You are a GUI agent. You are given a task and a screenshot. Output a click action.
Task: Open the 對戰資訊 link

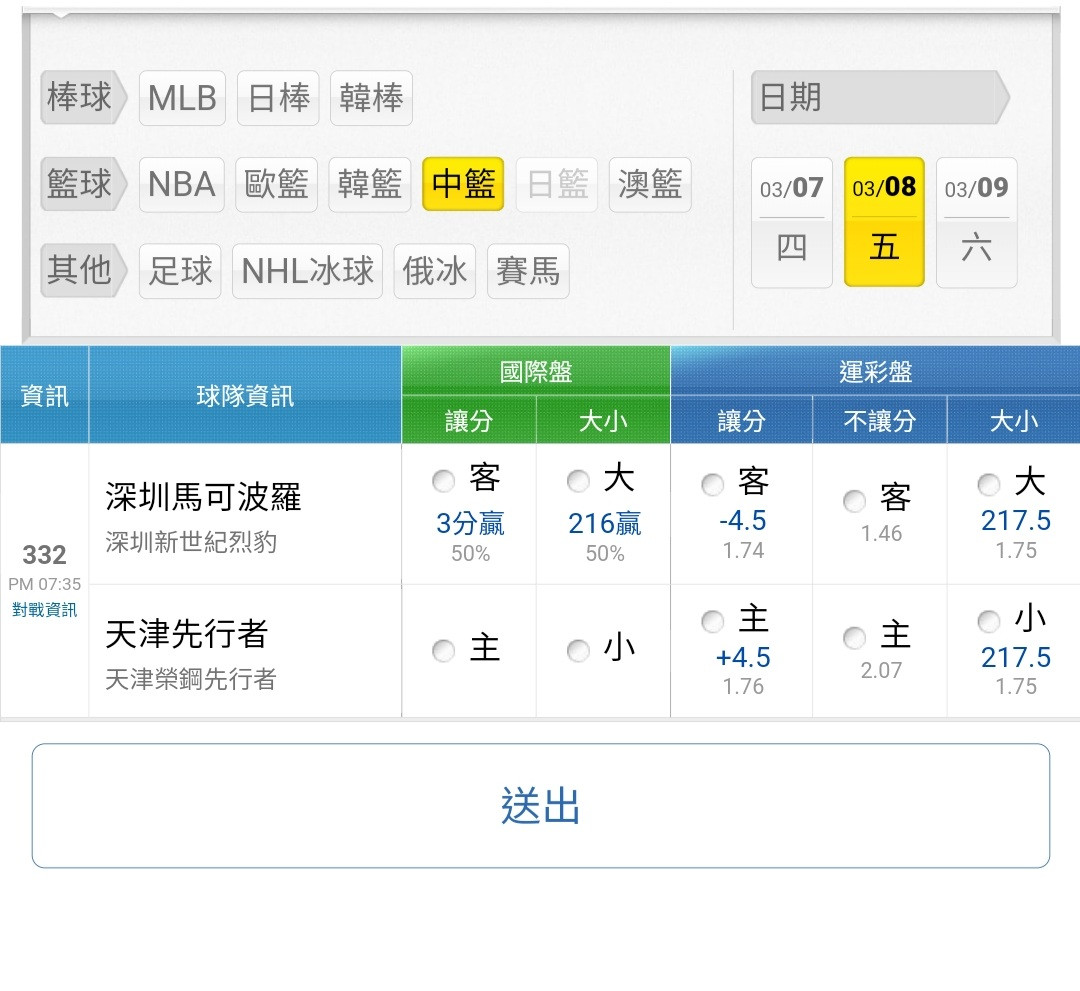44,610
